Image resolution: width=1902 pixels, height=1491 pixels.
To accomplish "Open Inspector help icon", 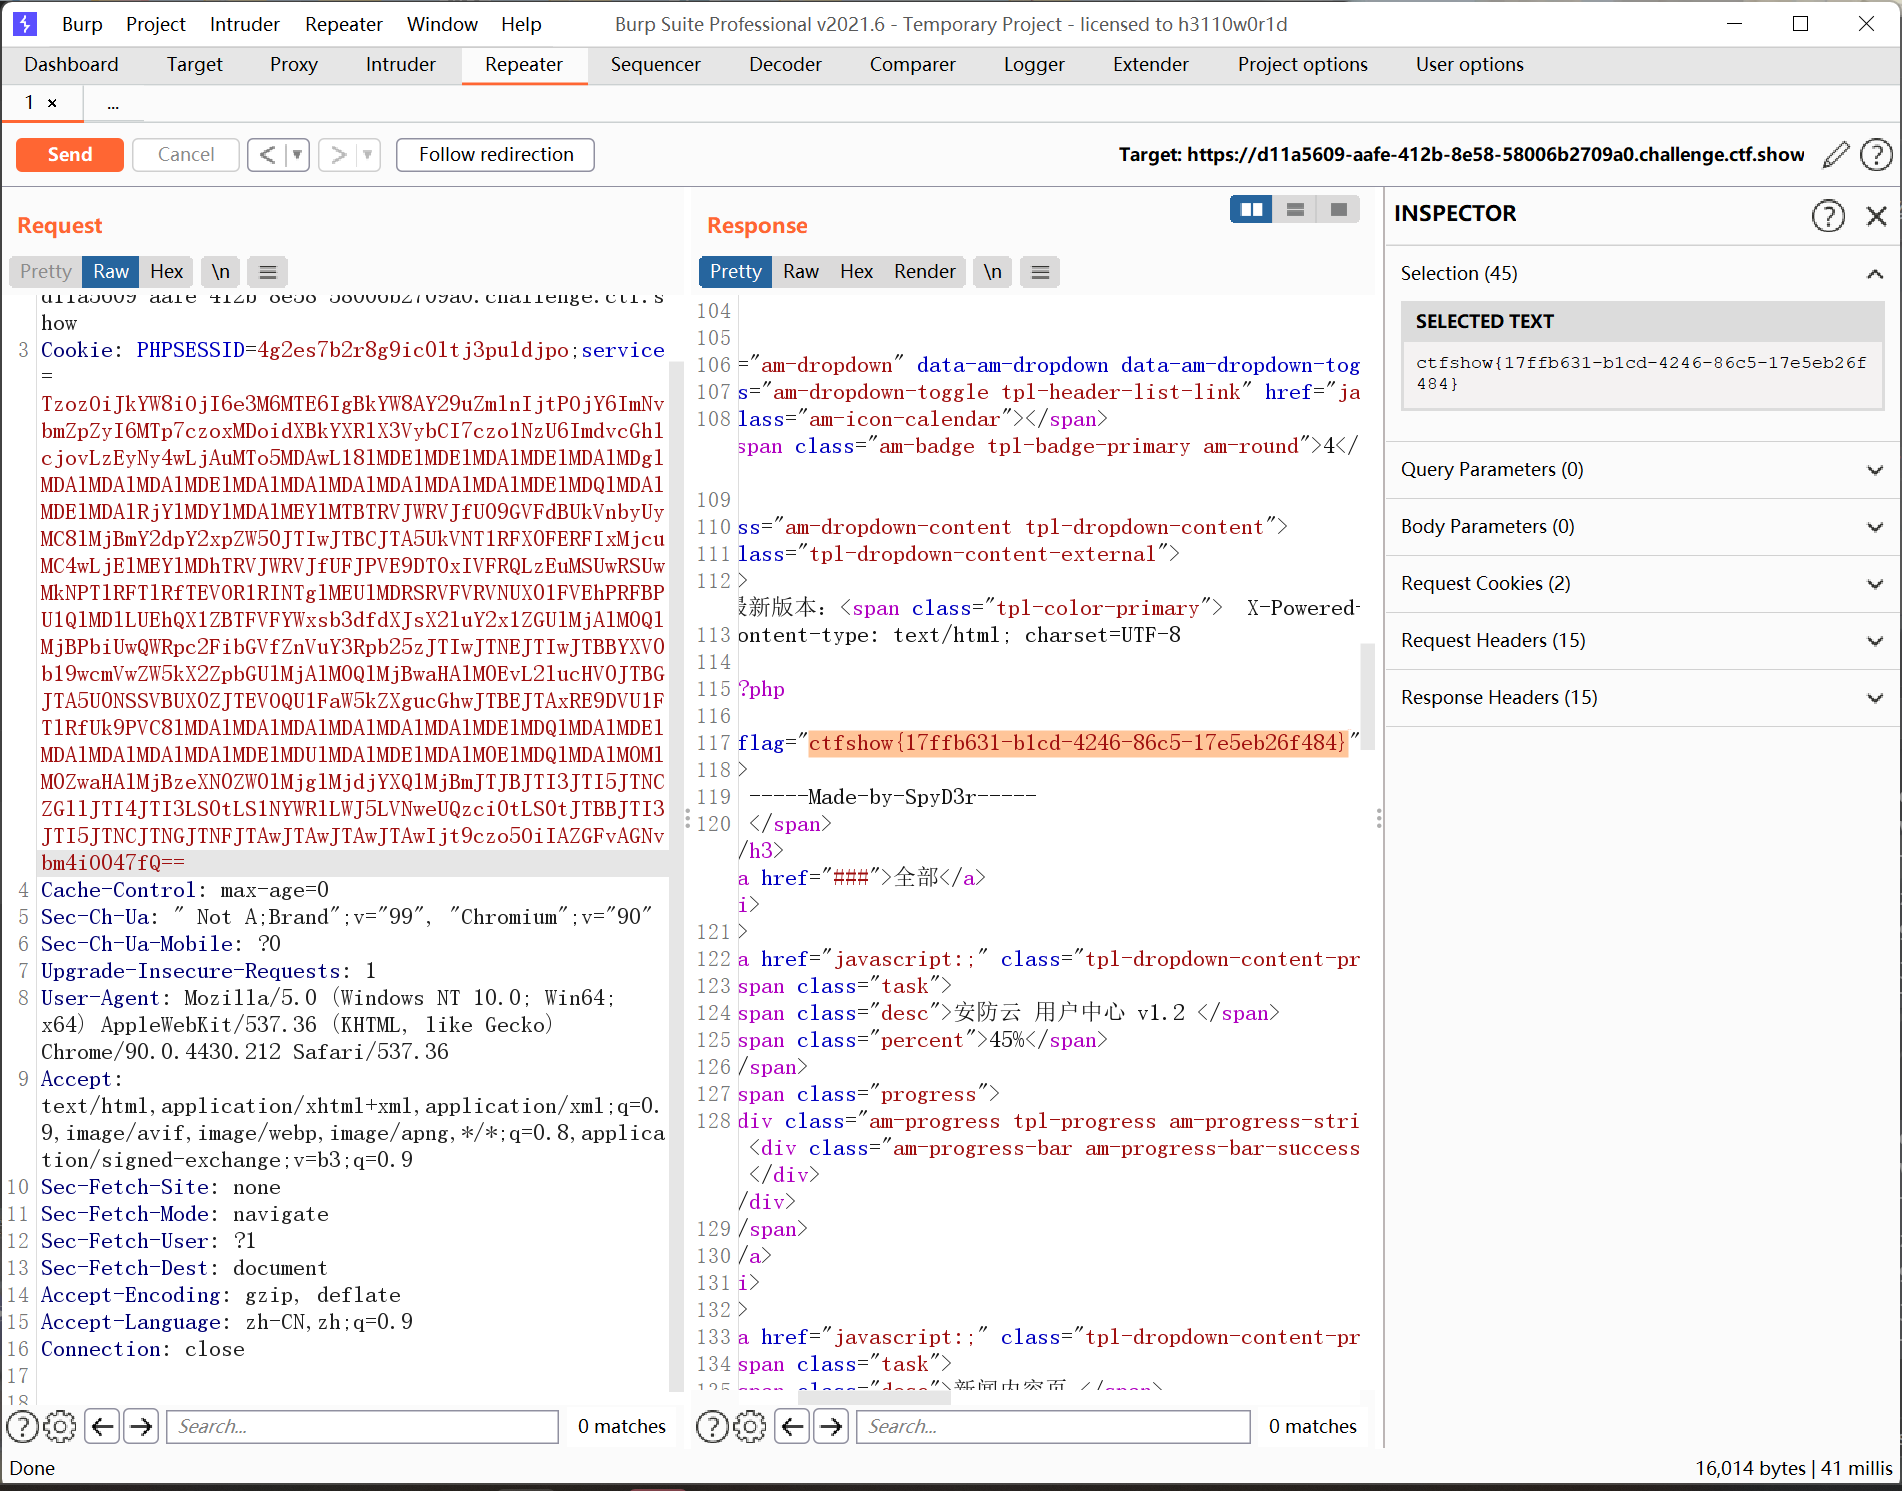I will [x=1828, y=215].
